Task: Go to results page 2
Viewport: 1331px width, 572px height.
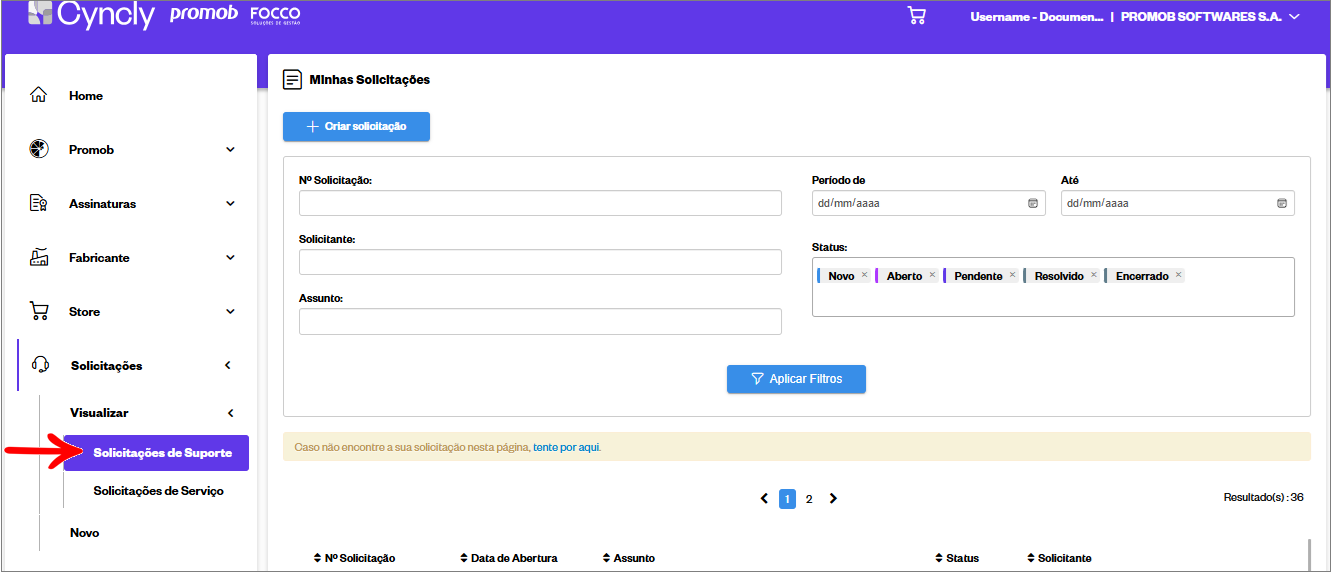Action: point(809,498)
